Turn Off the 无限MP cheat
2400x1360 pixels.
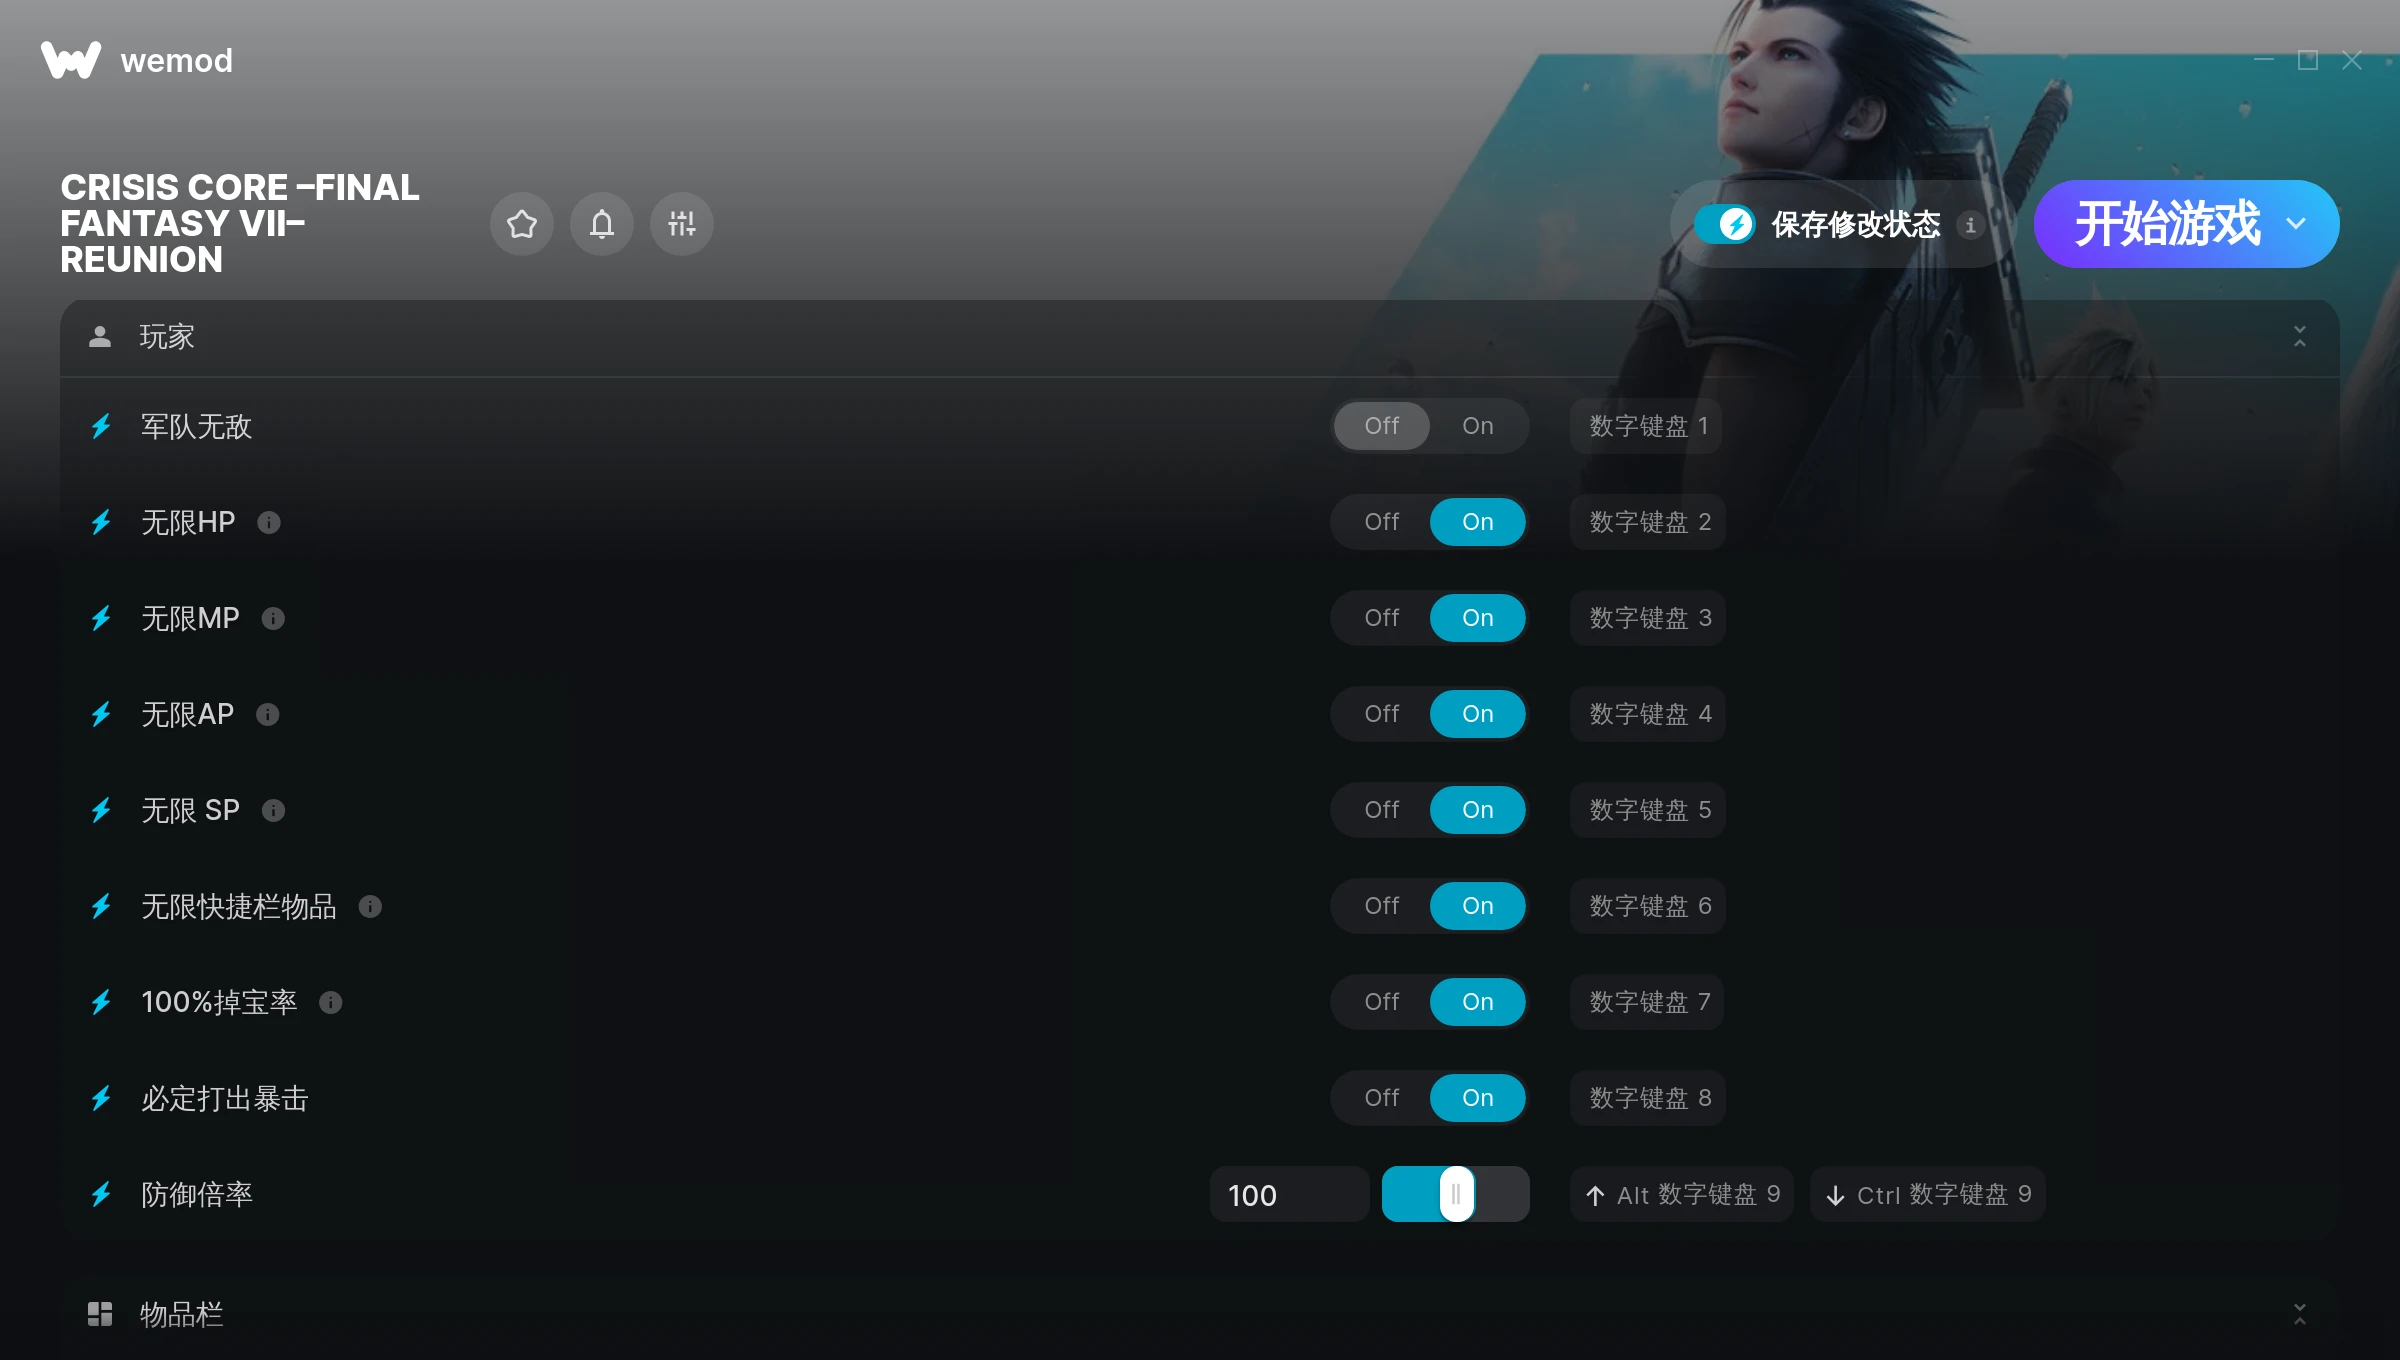[1381, 618]
